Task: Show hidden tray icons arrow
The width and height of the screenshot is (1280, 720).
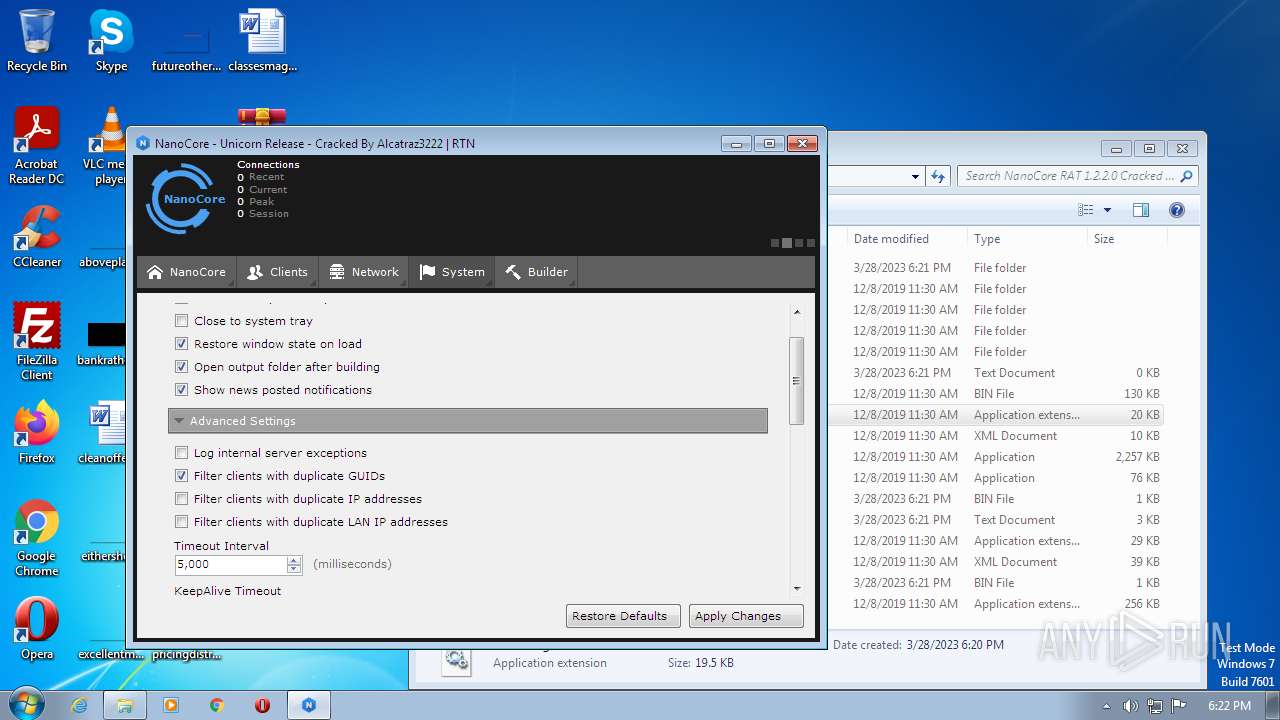Action: tap(1106, 706)
